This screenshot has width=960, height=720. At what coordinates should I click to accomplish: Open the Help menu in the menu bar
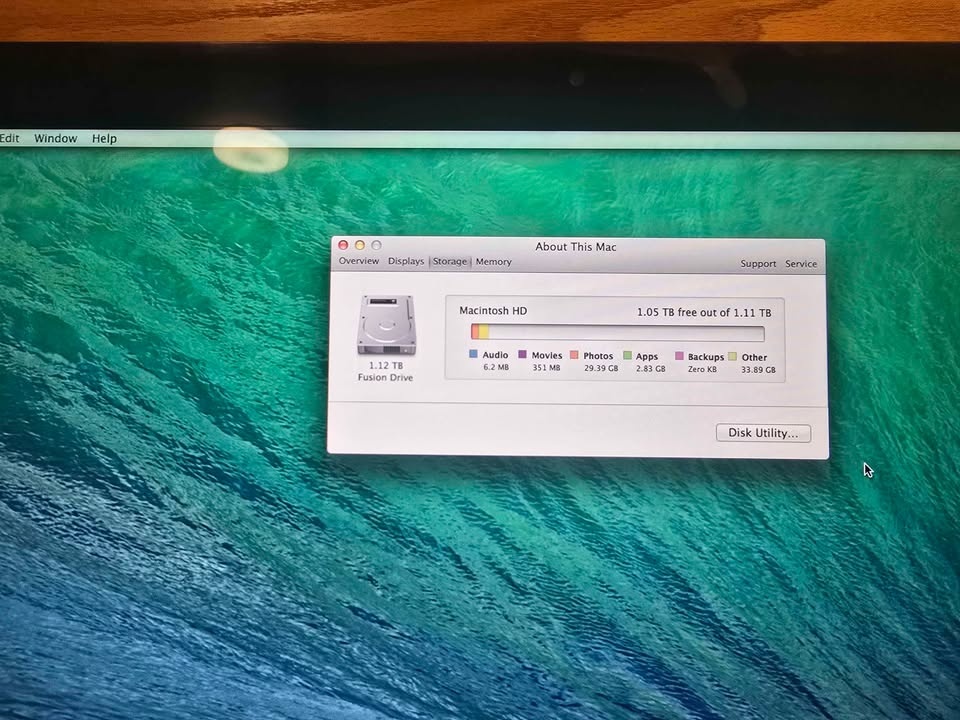tap(104, 138)
